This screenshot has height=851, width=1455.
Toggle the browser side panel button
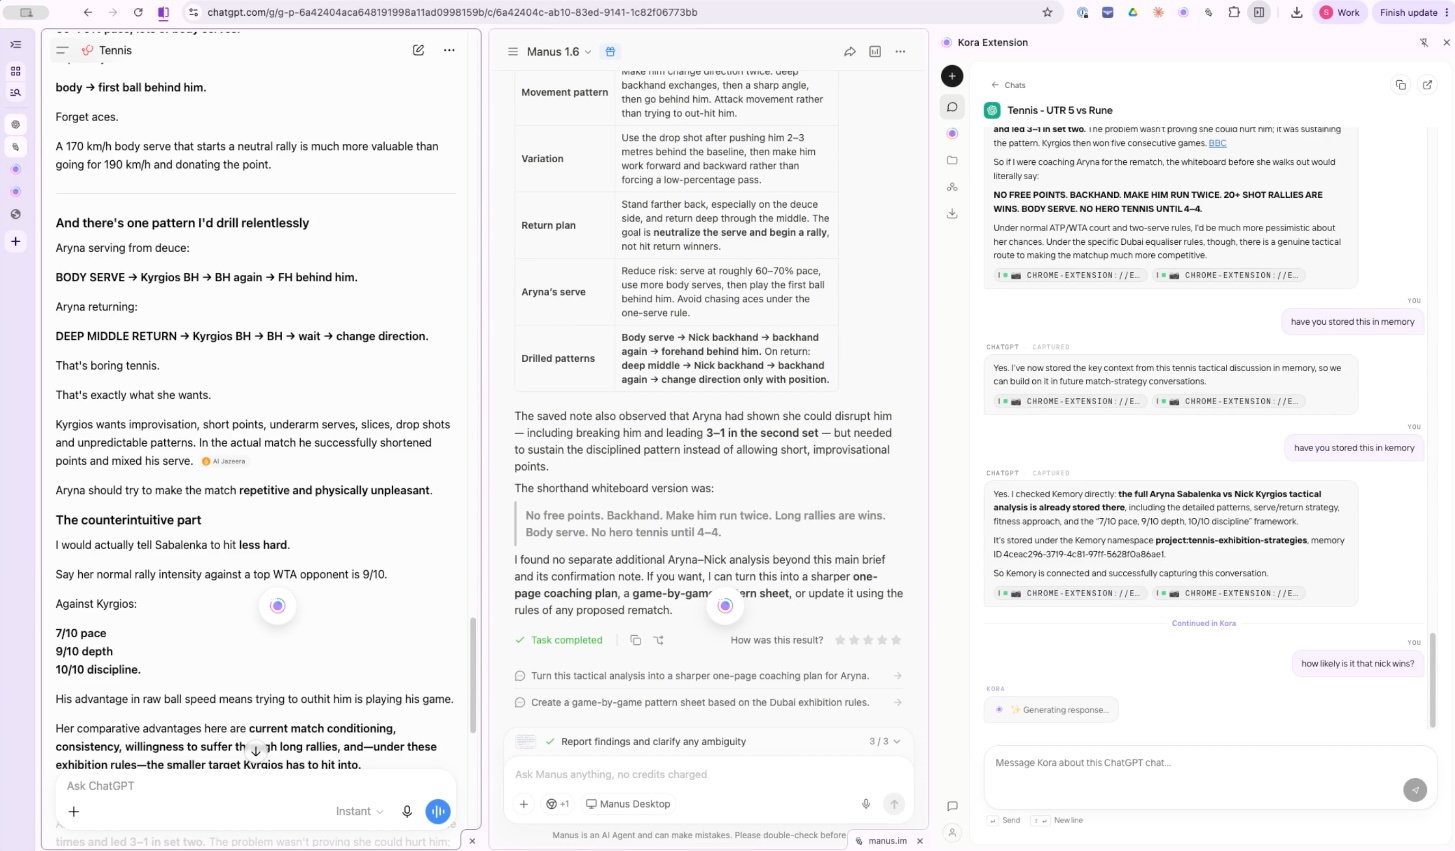pyautogui.click(x=1259, y=13)
